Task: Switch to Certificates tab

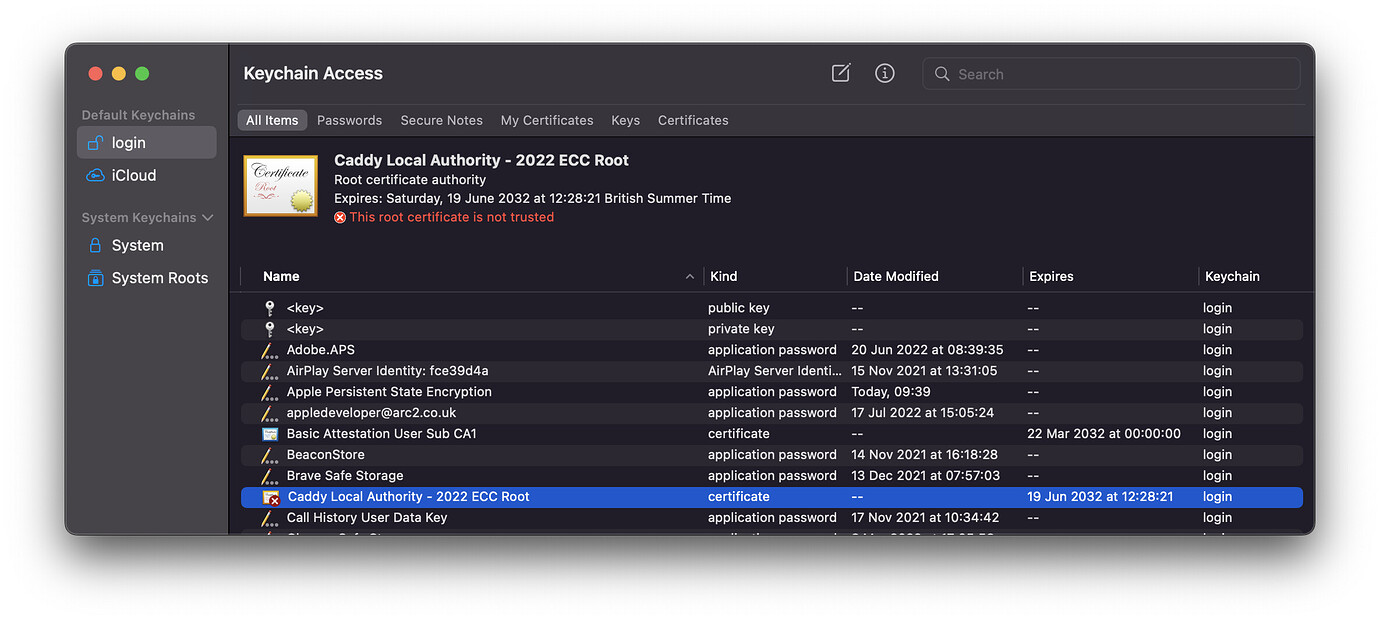Action: point(693,120)
